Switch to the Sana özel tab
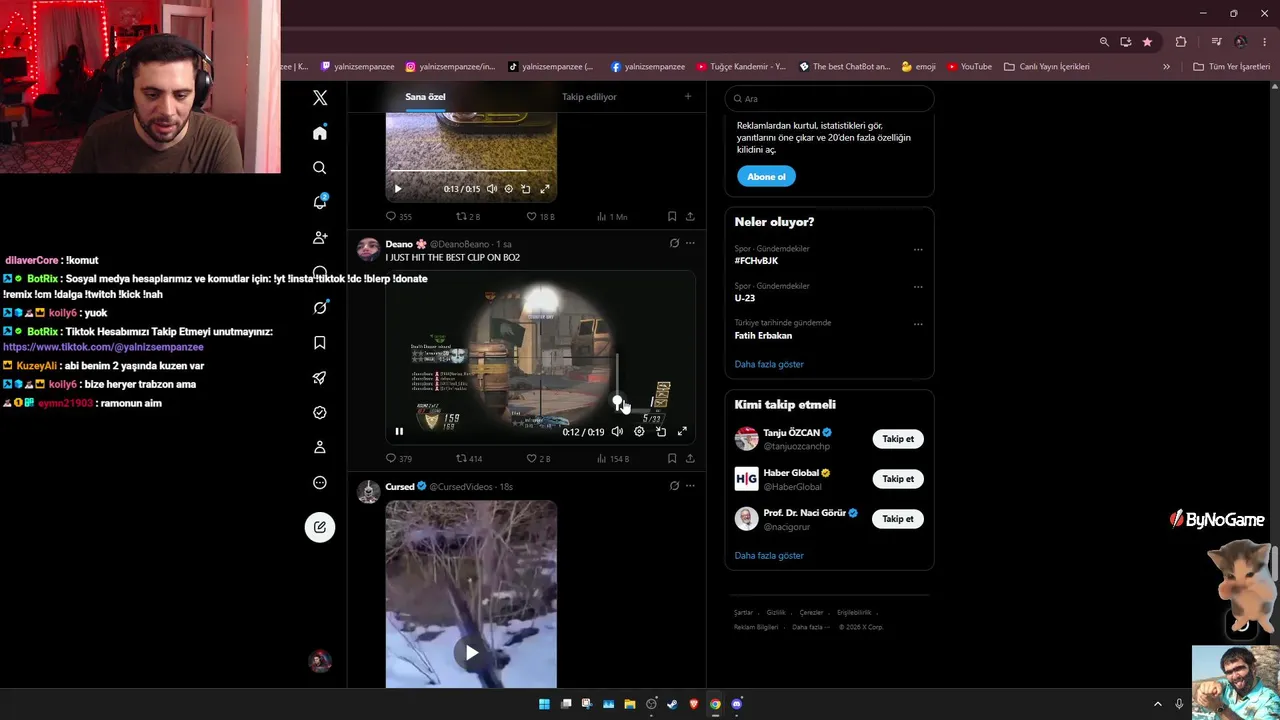Viewport: 1280px width, 720px height. pos(425,97)
